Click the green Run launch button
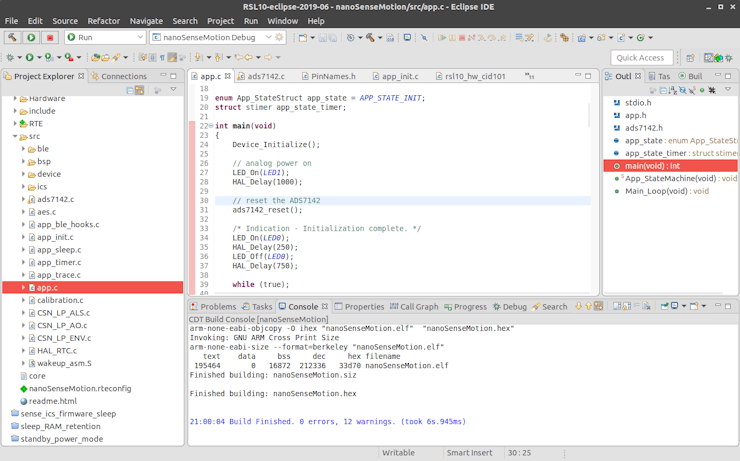 tap(31, 38)
